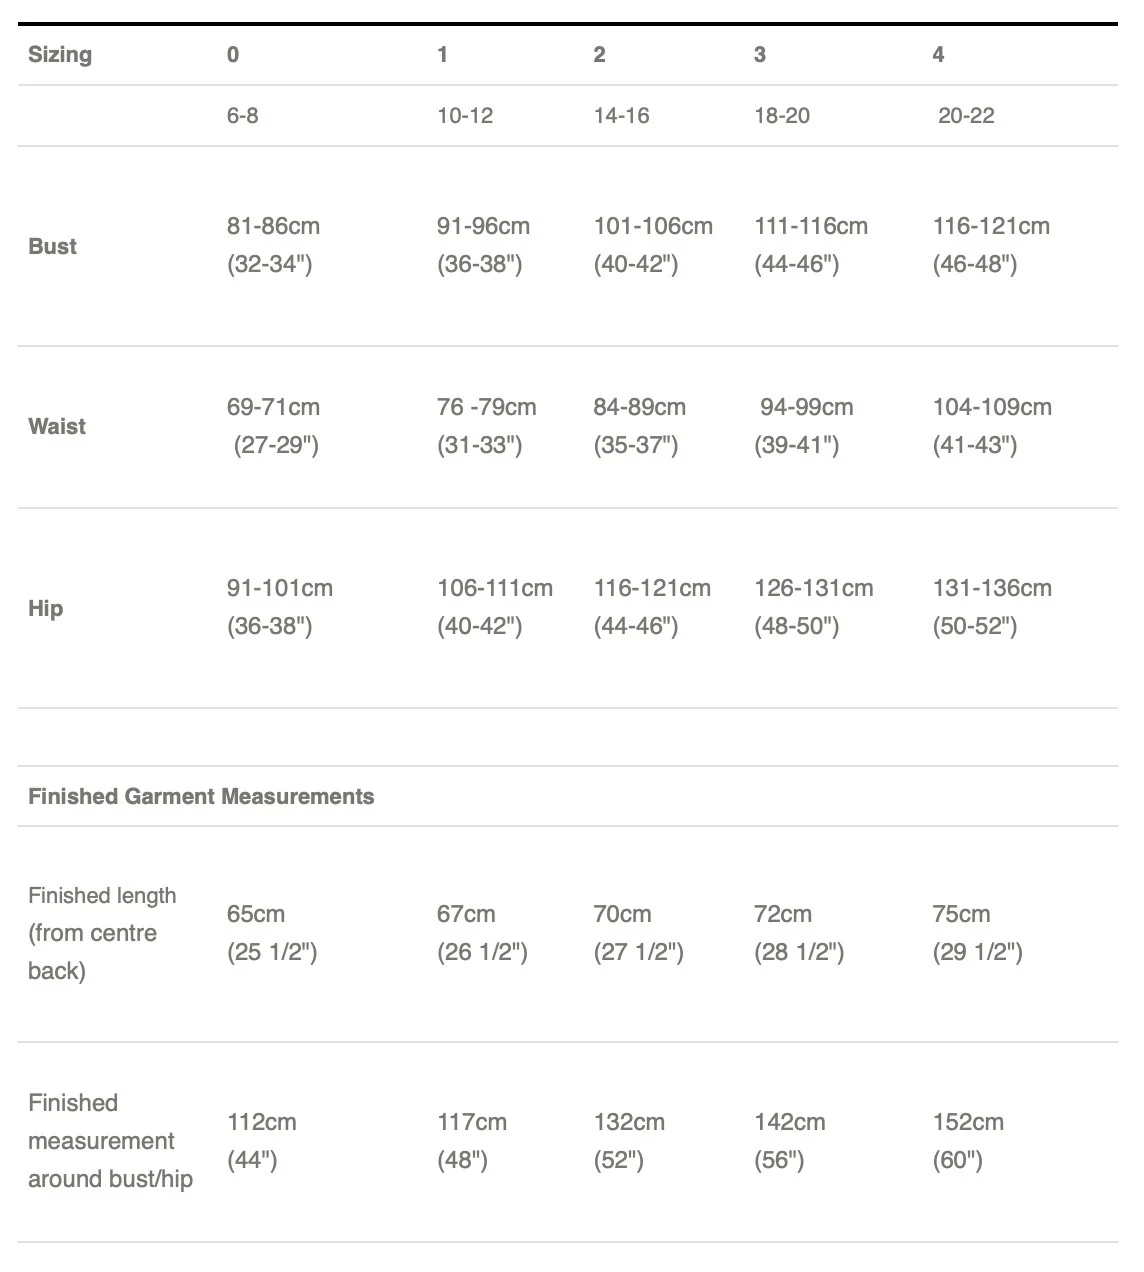This screenshot has width=1144, height=1272.
Task: Click the Sizing column header
Action: click(x=60, y=55)
